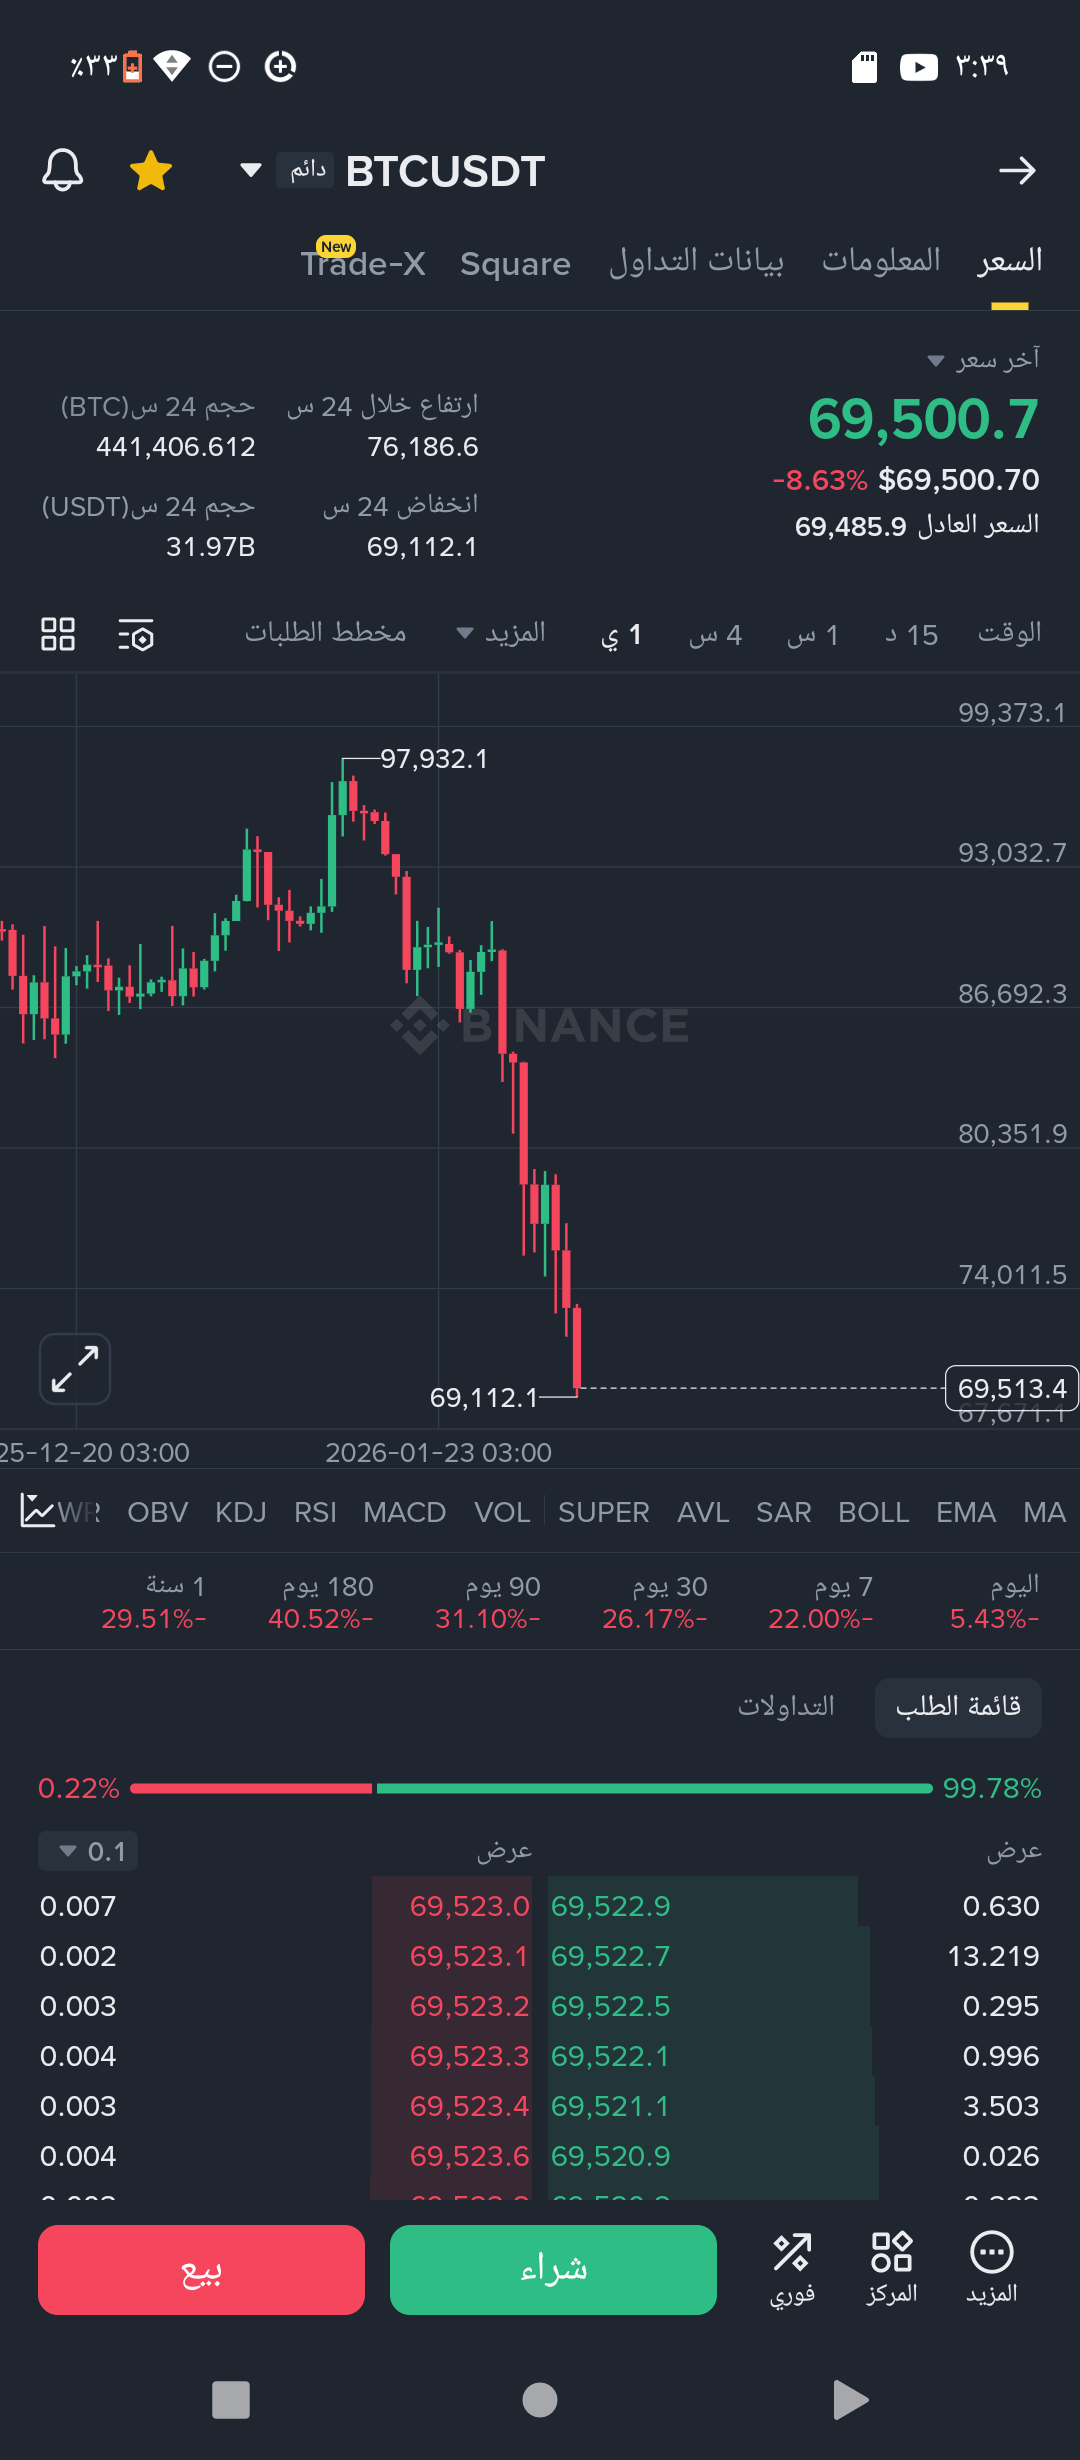This screenshot has height=2460, width=1080.
Task: Switch to the التداولات trades tab
Action: 786,1706
